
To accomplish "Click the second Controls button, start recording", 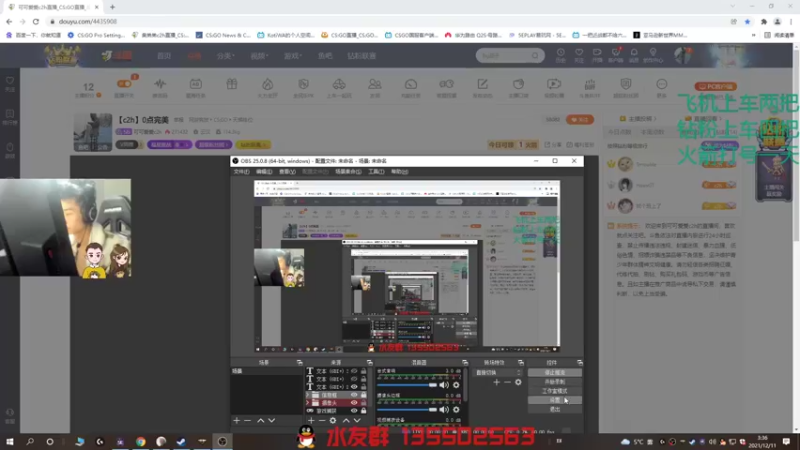I will (555, 382).
